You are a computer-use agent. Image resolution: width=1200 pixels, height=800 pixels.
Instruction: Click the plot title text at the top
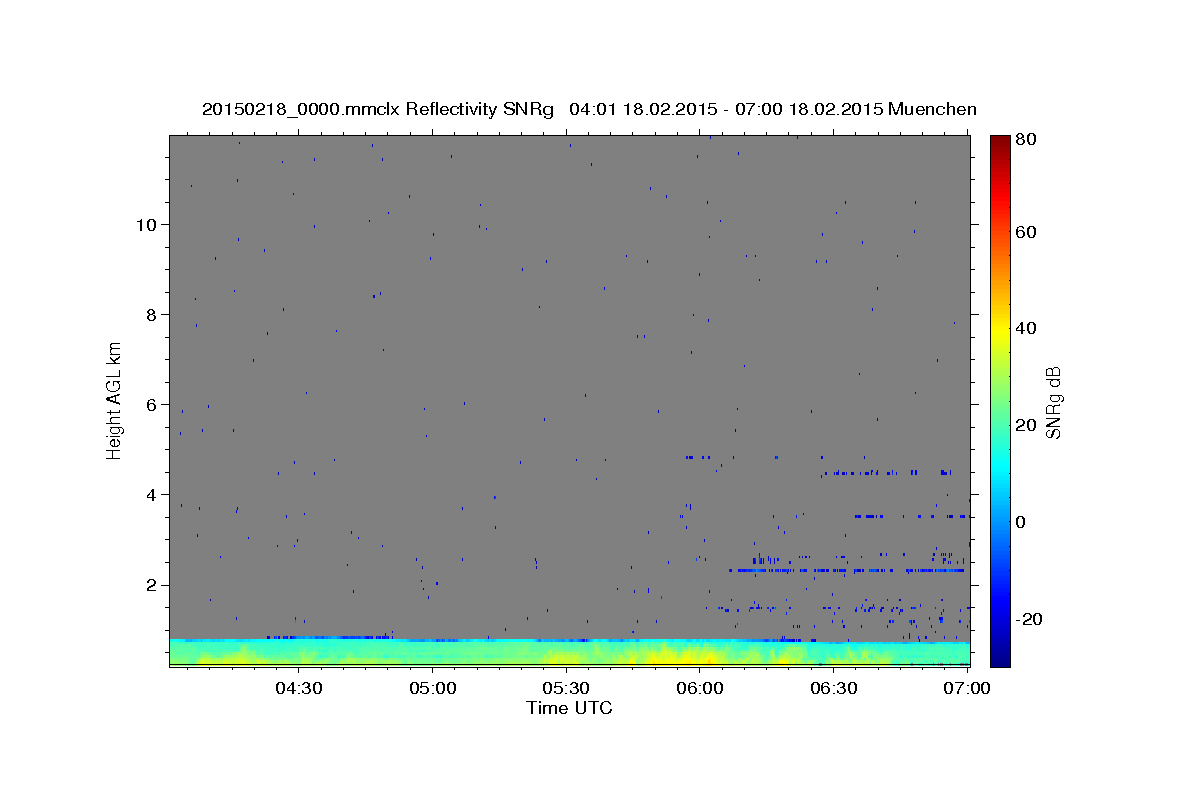click(x=589, y=109)
